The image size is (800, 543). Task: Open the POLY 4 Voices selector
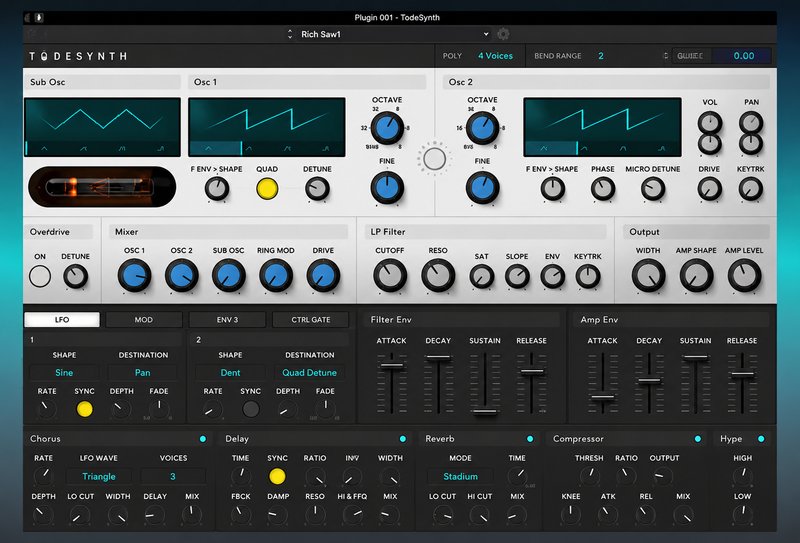495,56
